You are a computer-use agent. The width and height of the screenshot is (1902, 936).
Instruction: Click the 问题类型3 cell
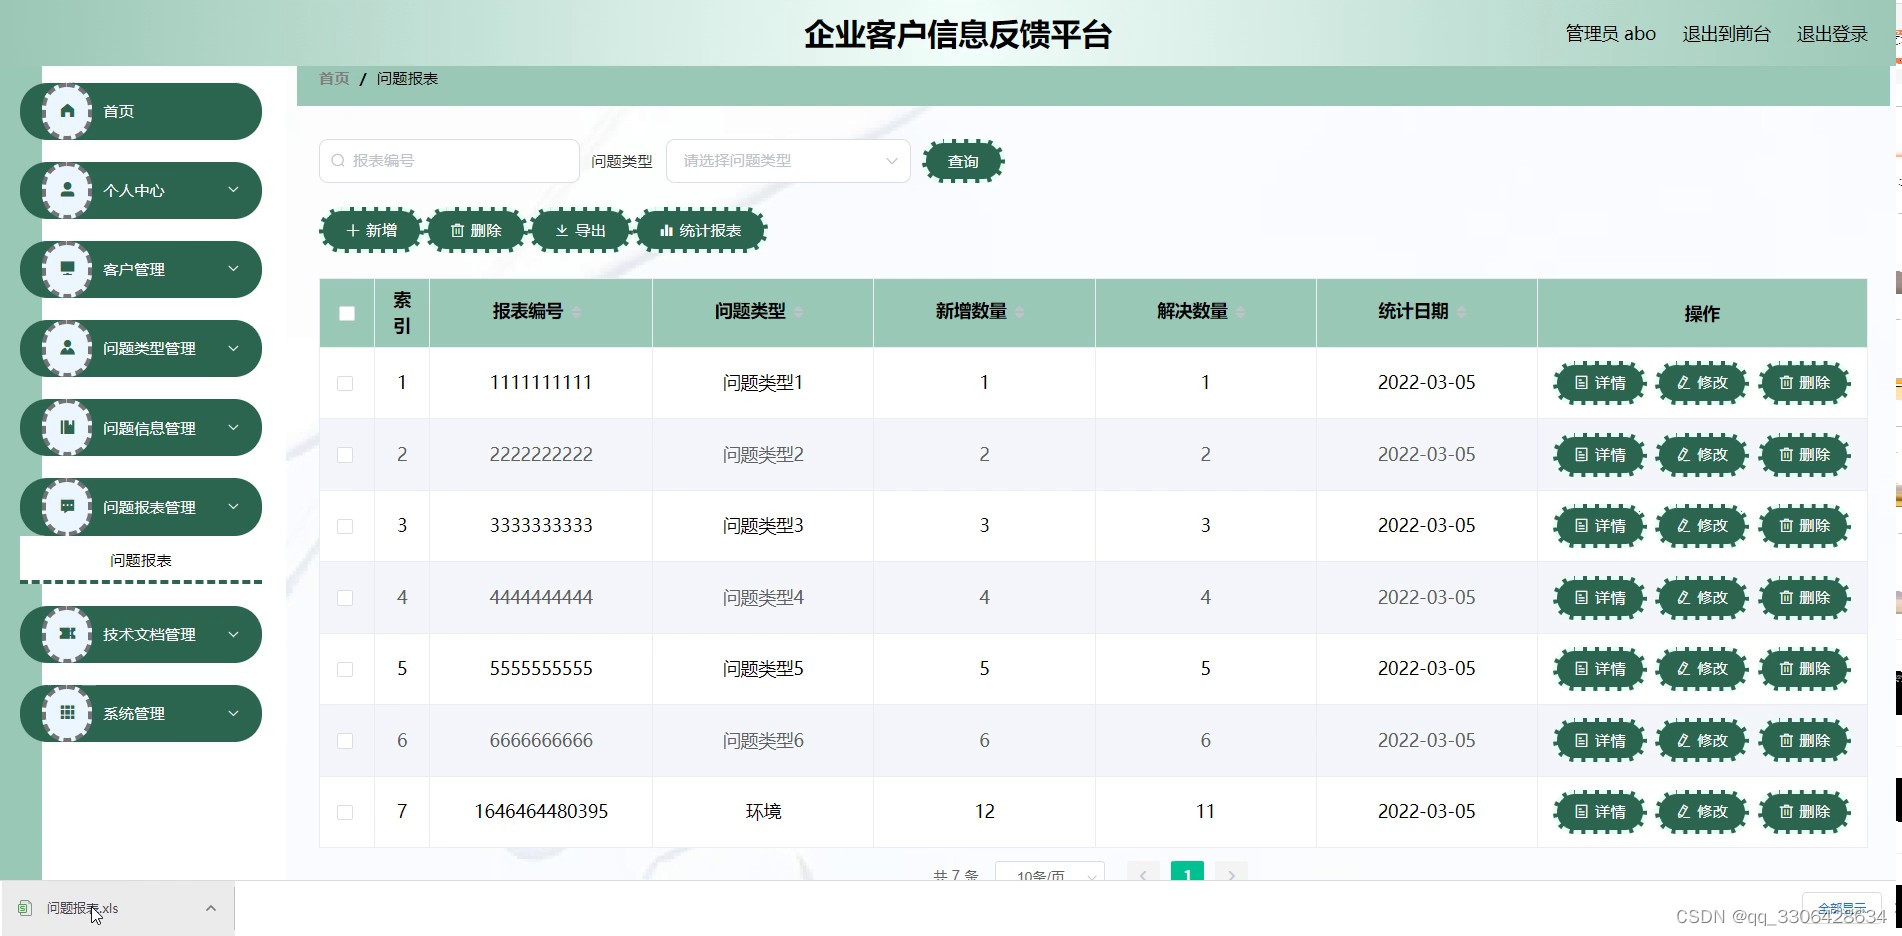[x=763, y=526]
